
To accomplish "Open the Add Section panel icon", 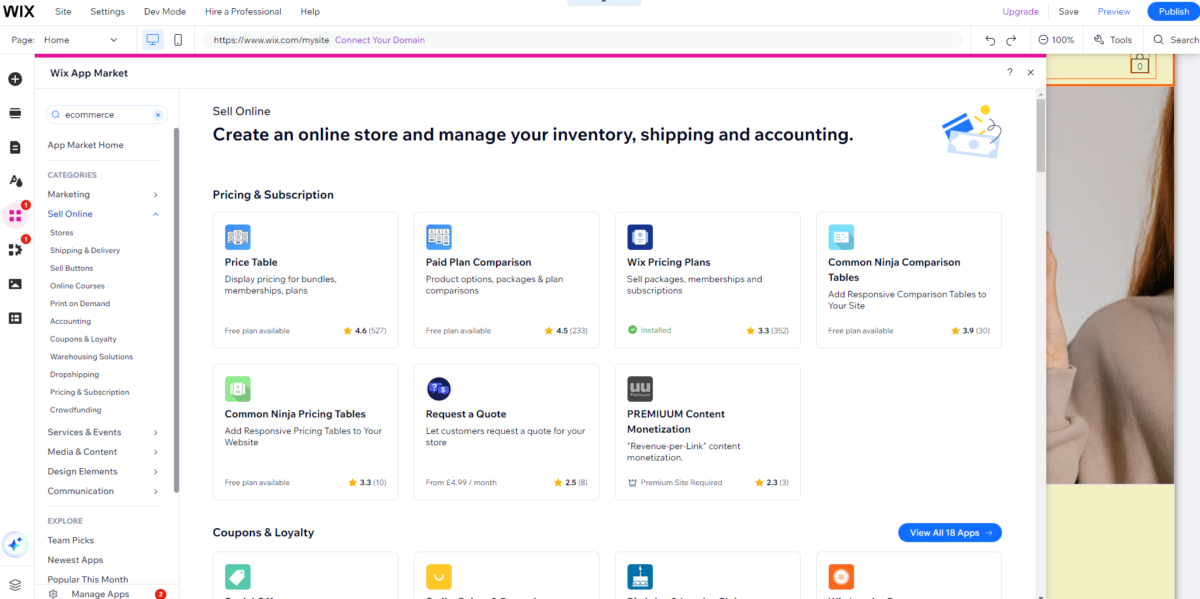I will 15,113.
